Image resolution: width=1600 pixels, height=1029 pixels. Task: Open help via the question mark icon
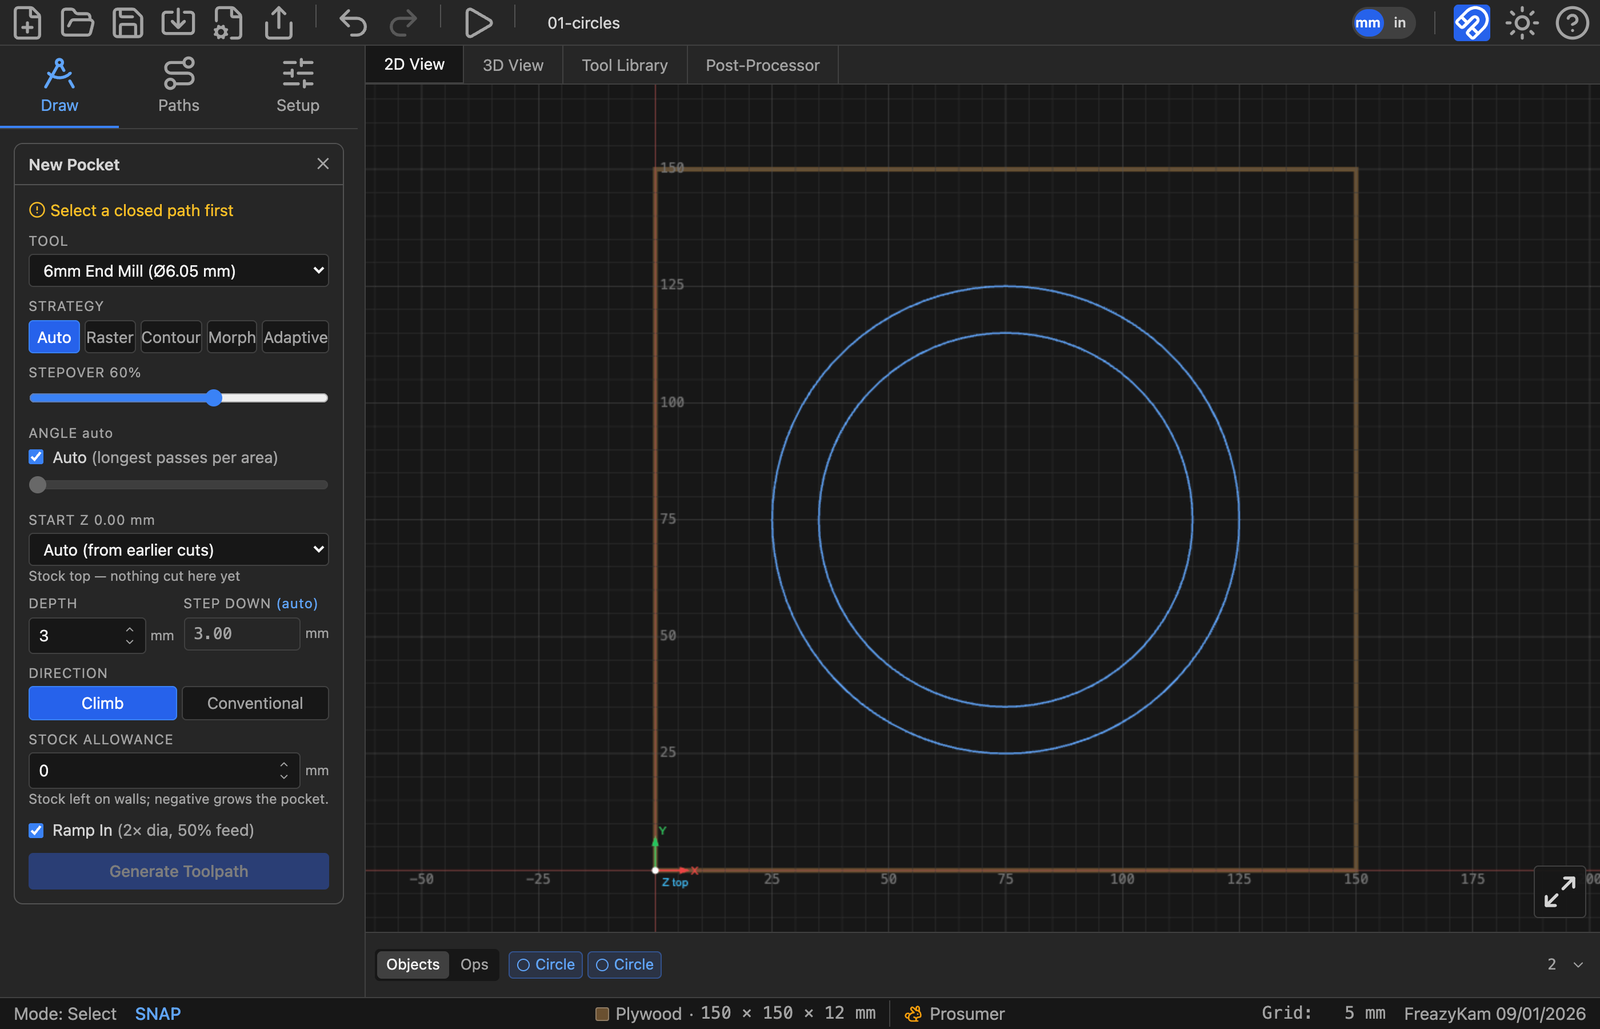[x=1572, y=22]
